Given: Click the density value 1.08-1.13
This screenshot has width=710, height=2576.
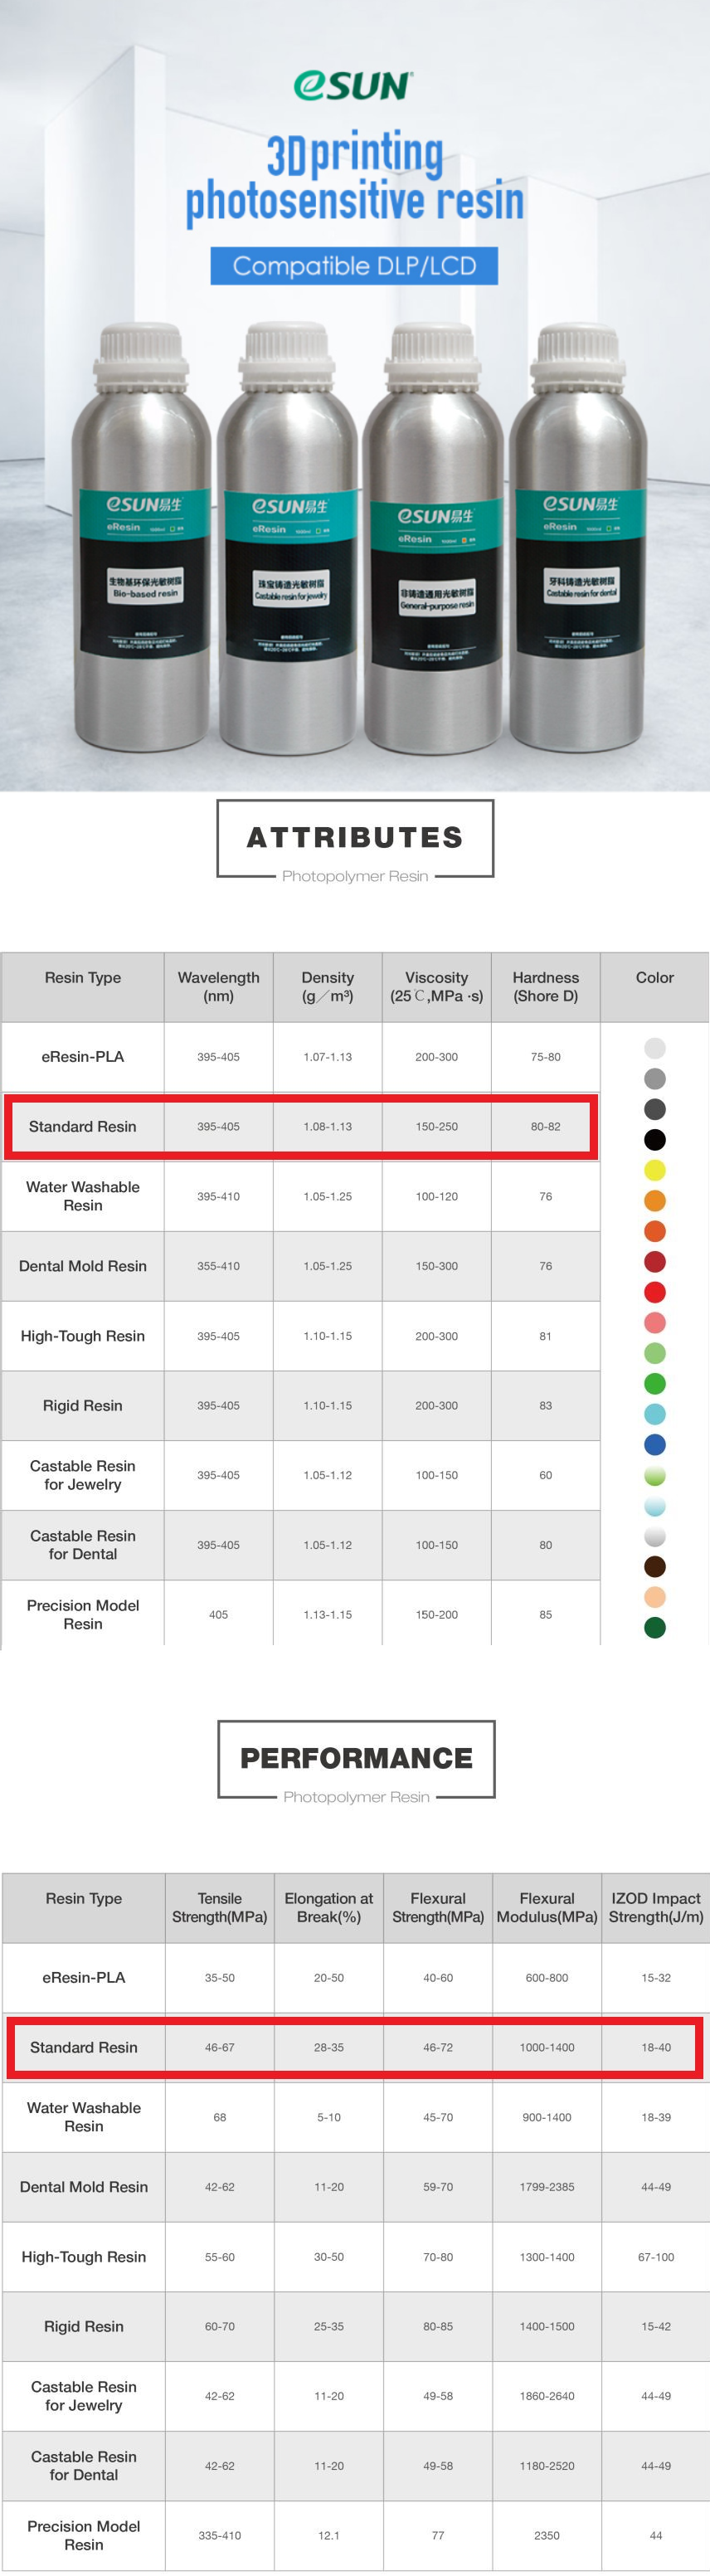Looking at the screenshot, I should 328,1126.
